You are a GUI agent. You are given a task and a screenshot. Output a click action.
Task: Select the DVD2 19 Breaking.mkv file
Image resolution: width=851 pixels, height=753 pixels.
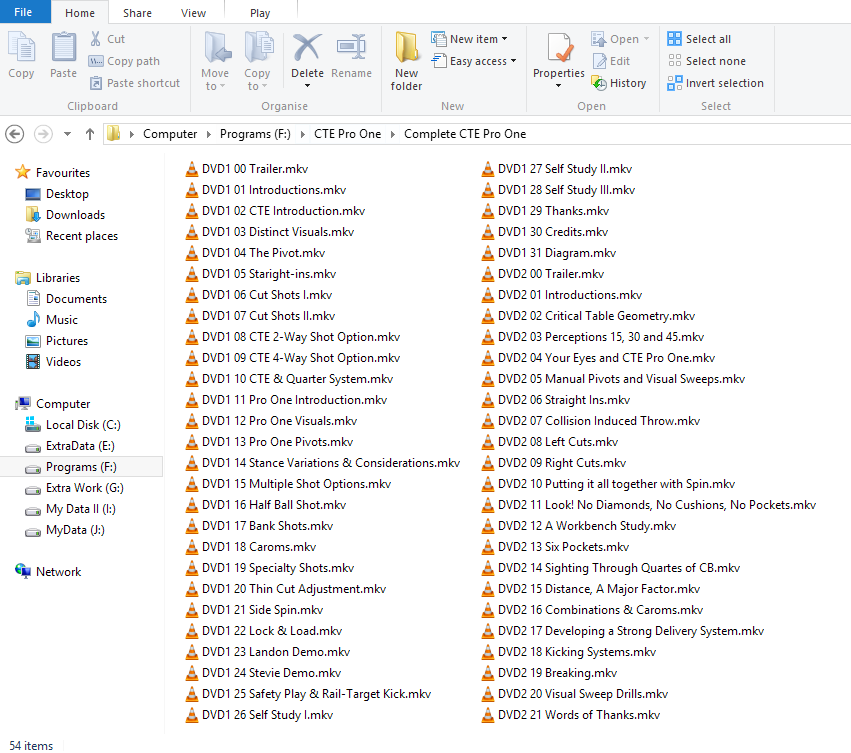557,673
